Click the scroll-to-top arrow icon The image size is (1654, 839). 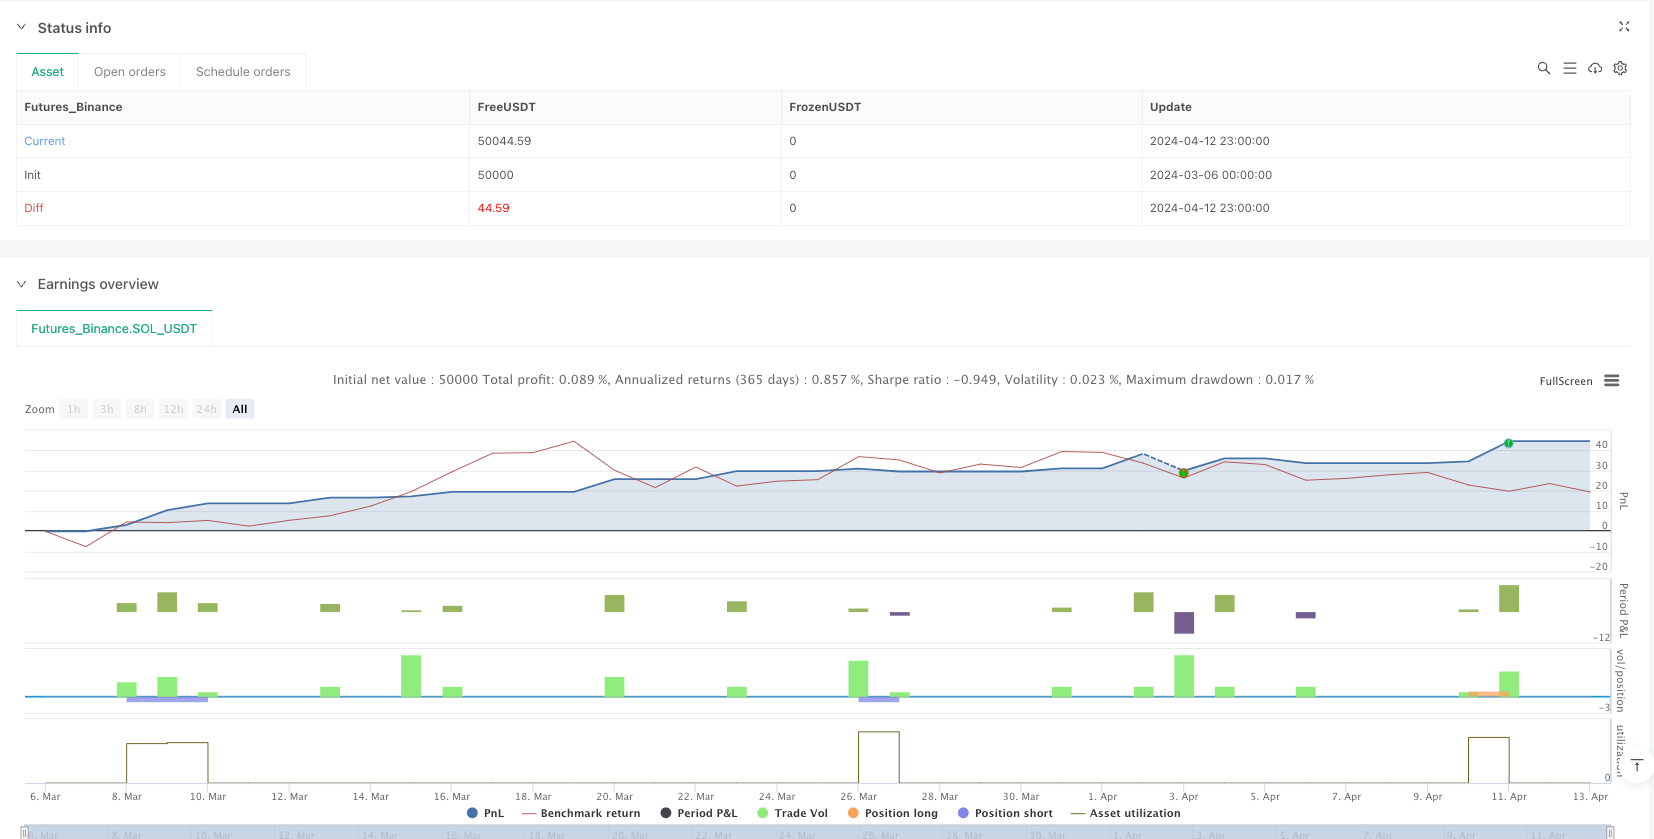[1637, 766]
